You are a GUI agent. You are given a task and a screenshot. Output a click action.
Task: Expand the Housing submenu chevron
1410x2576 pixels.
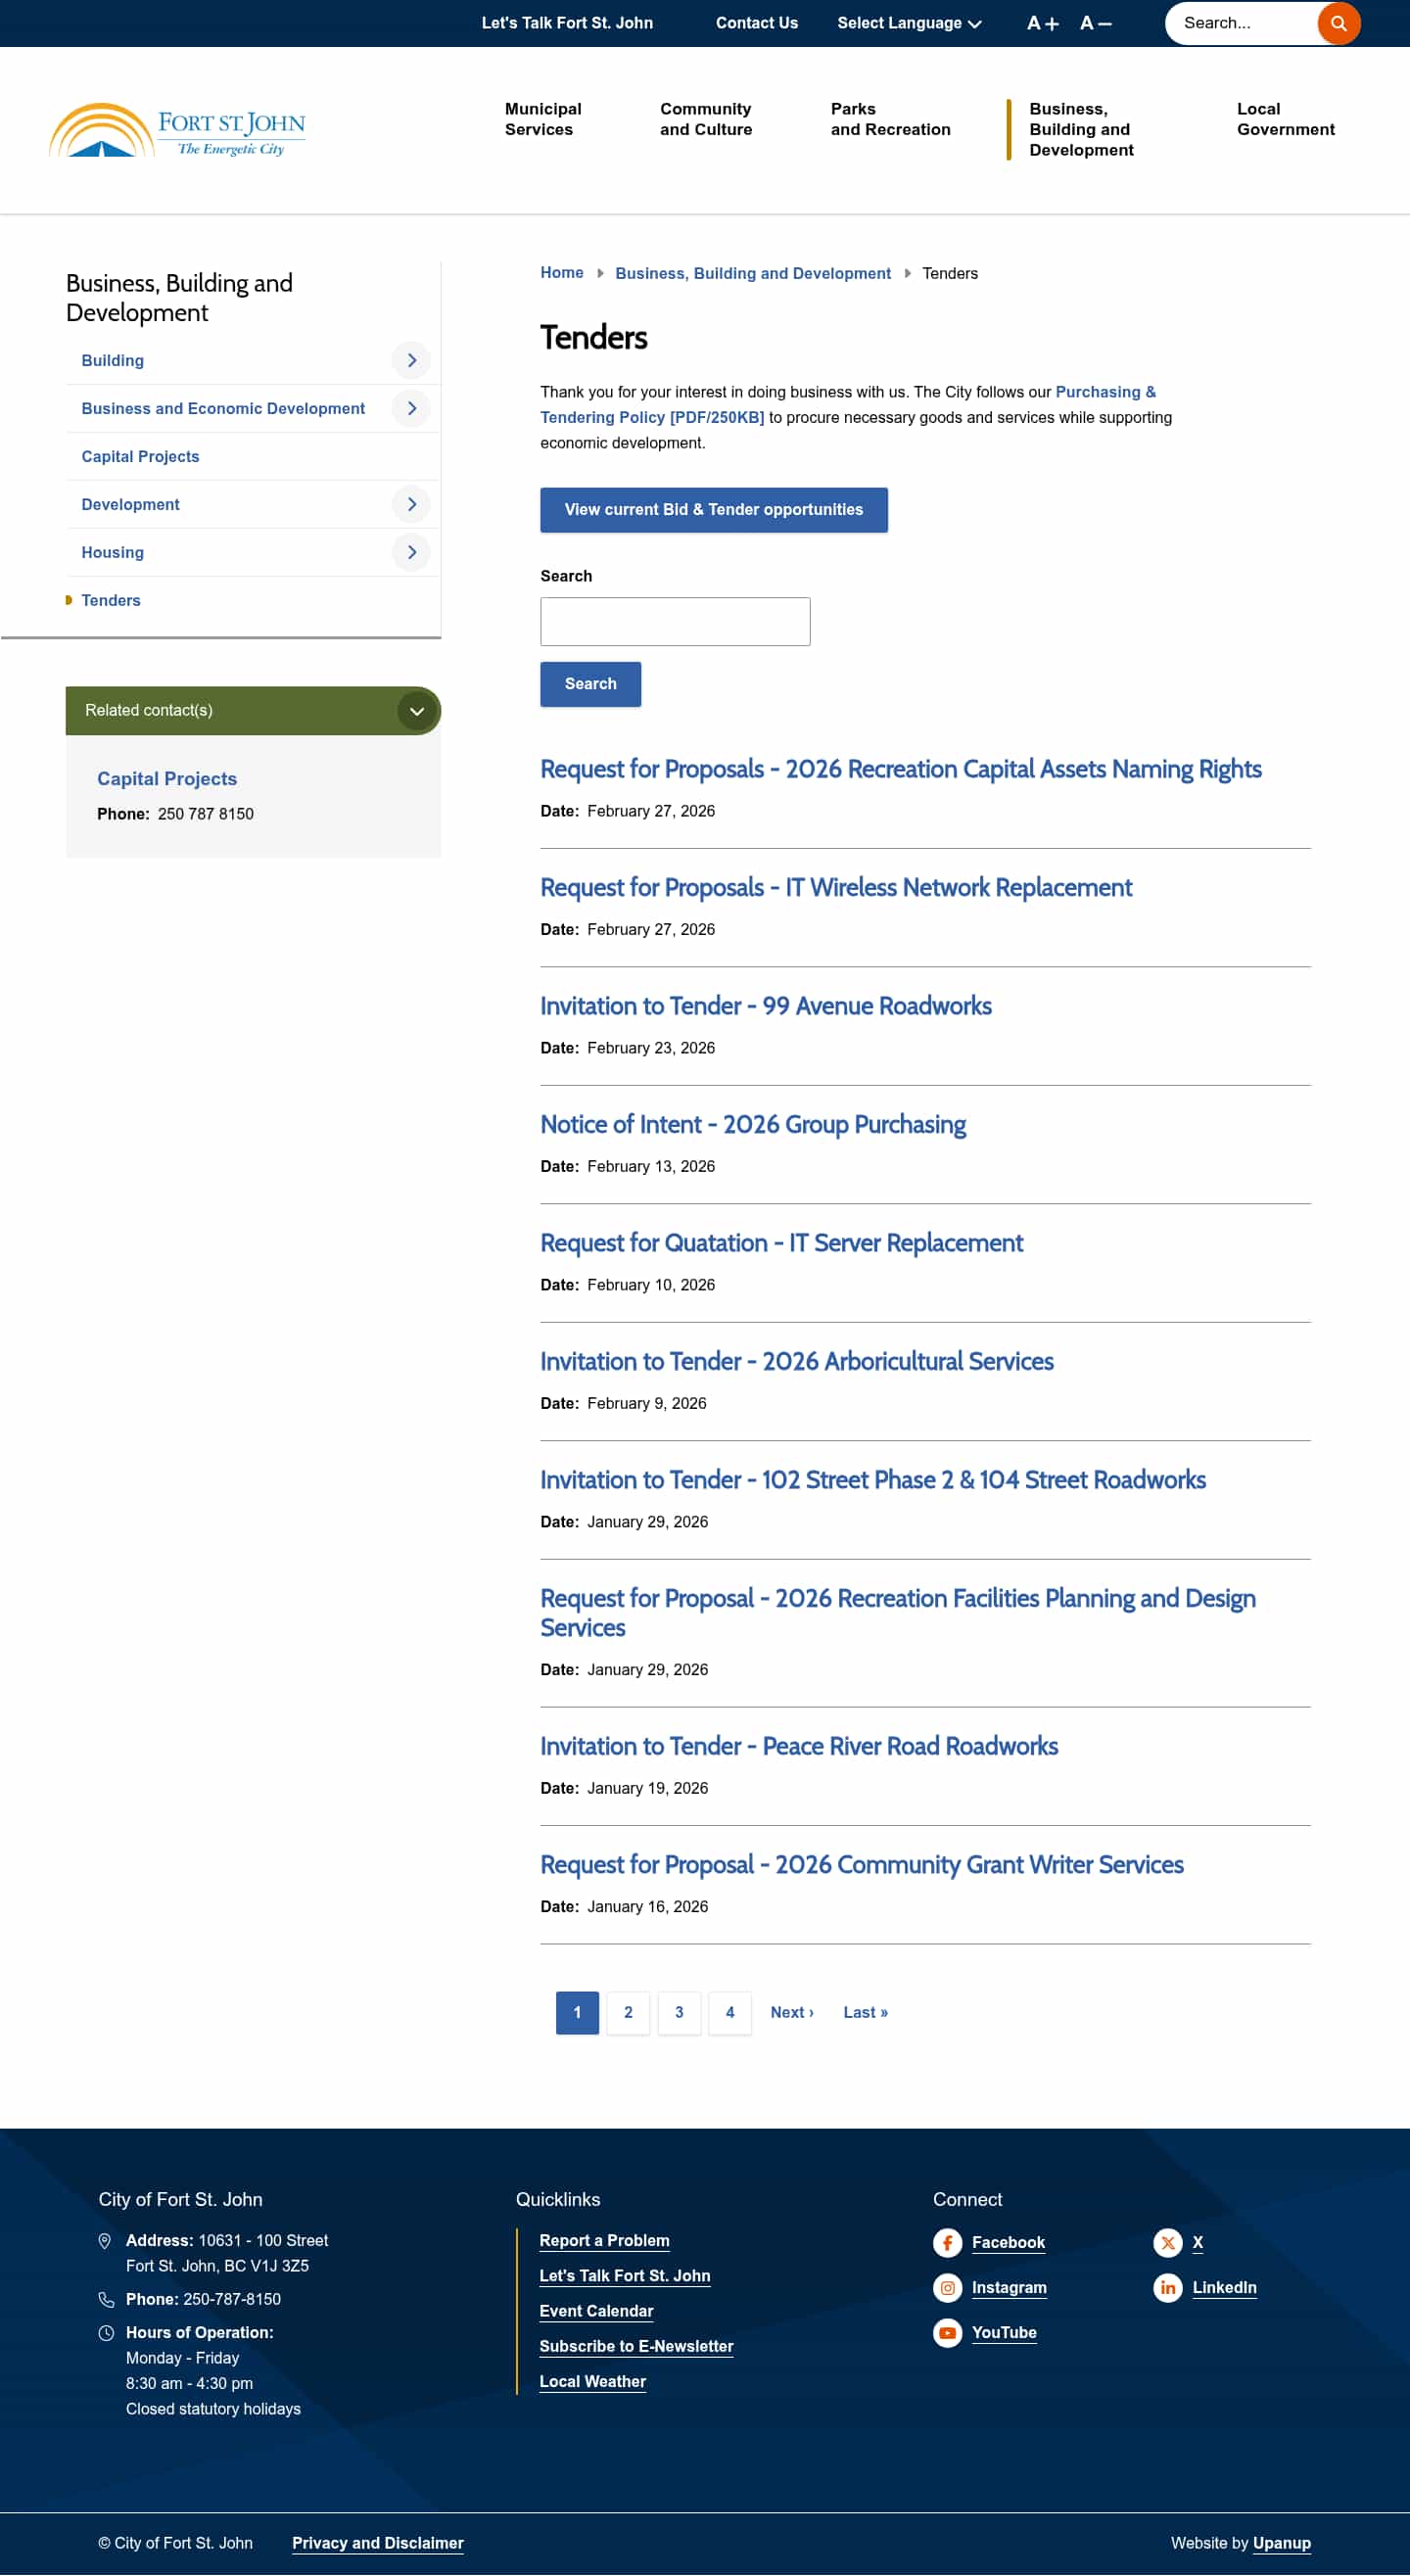click(x=411, y=552)
